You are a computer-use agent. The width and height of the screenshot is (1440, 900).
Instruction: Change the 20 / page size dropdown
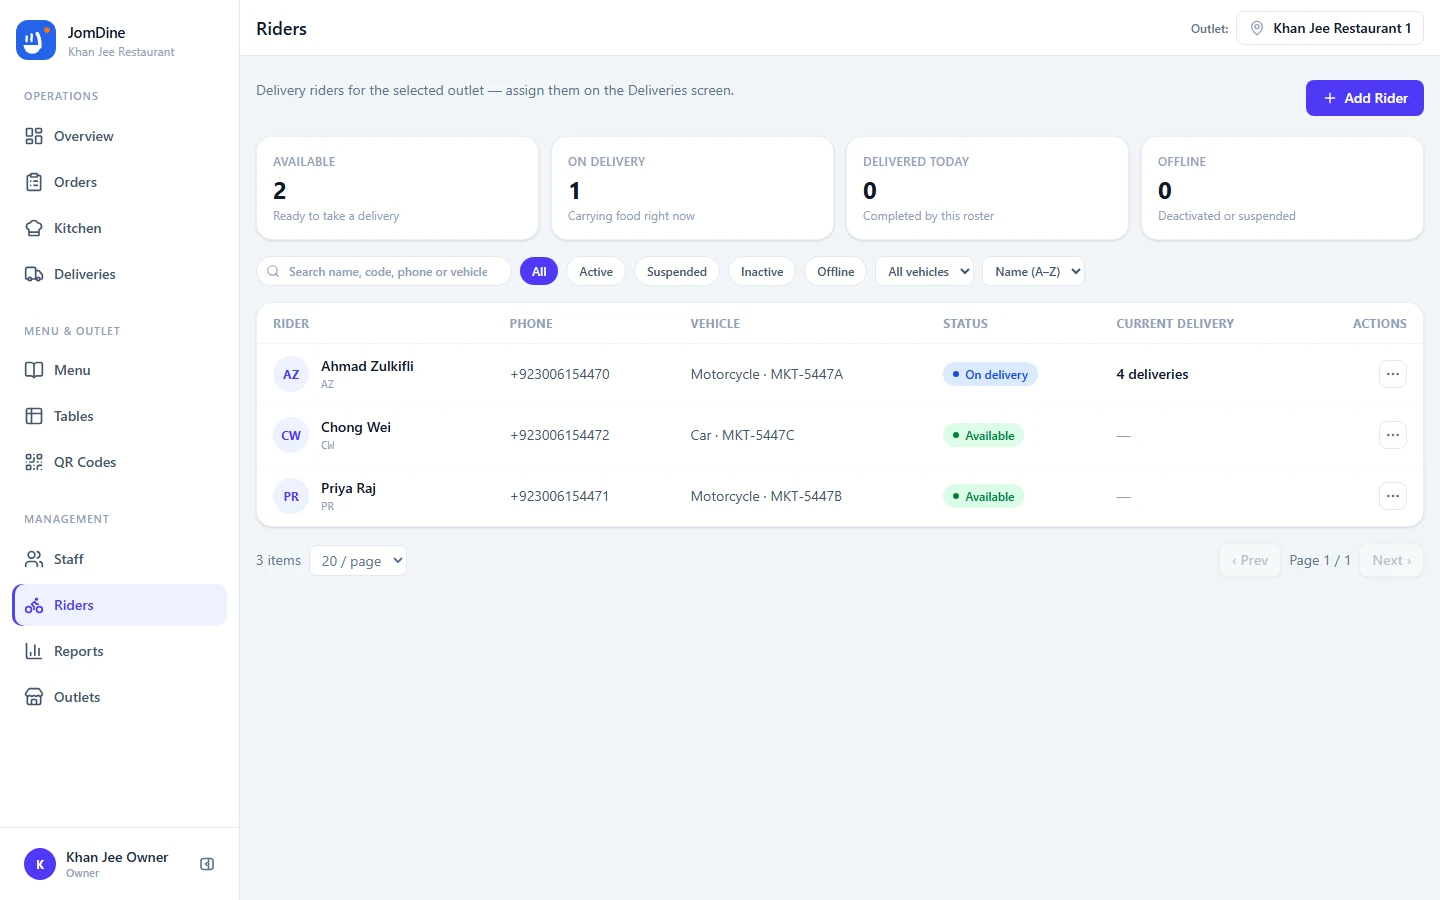pos(358,561)
